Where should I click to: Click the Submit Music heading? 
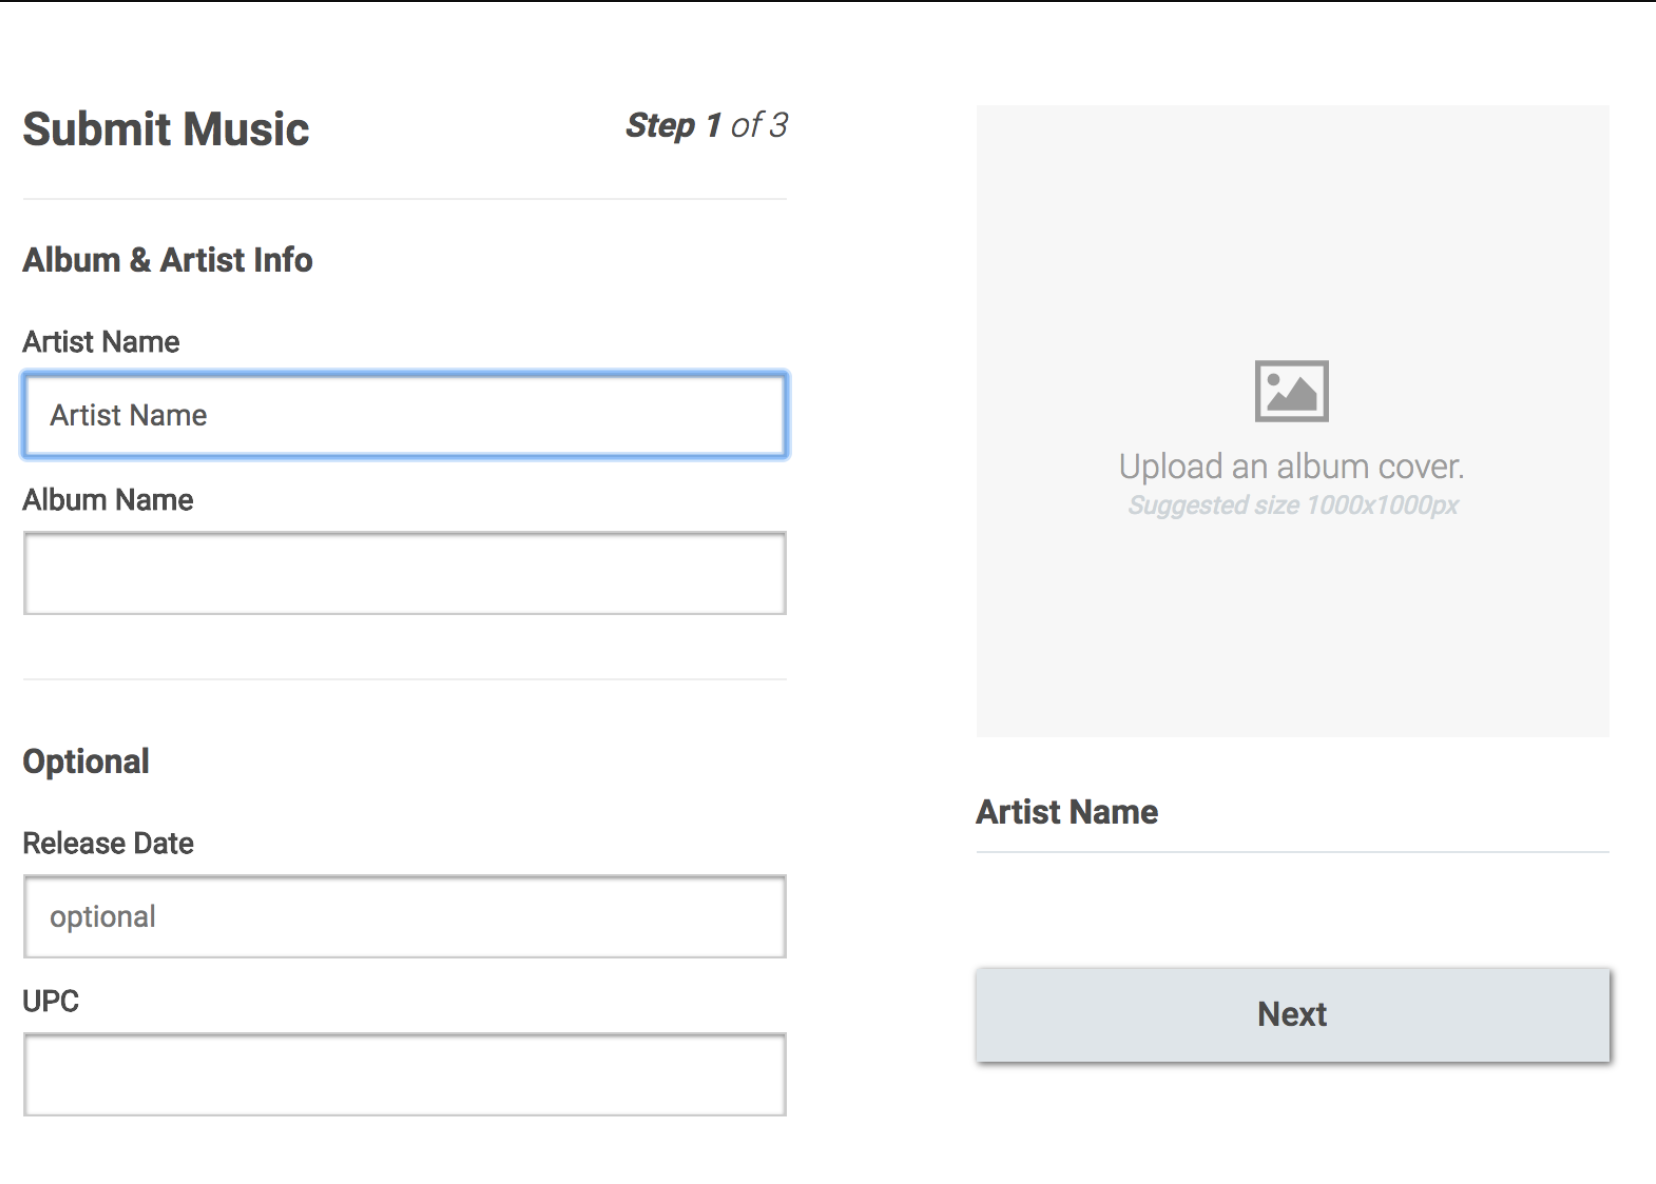[x=166, y=129]
